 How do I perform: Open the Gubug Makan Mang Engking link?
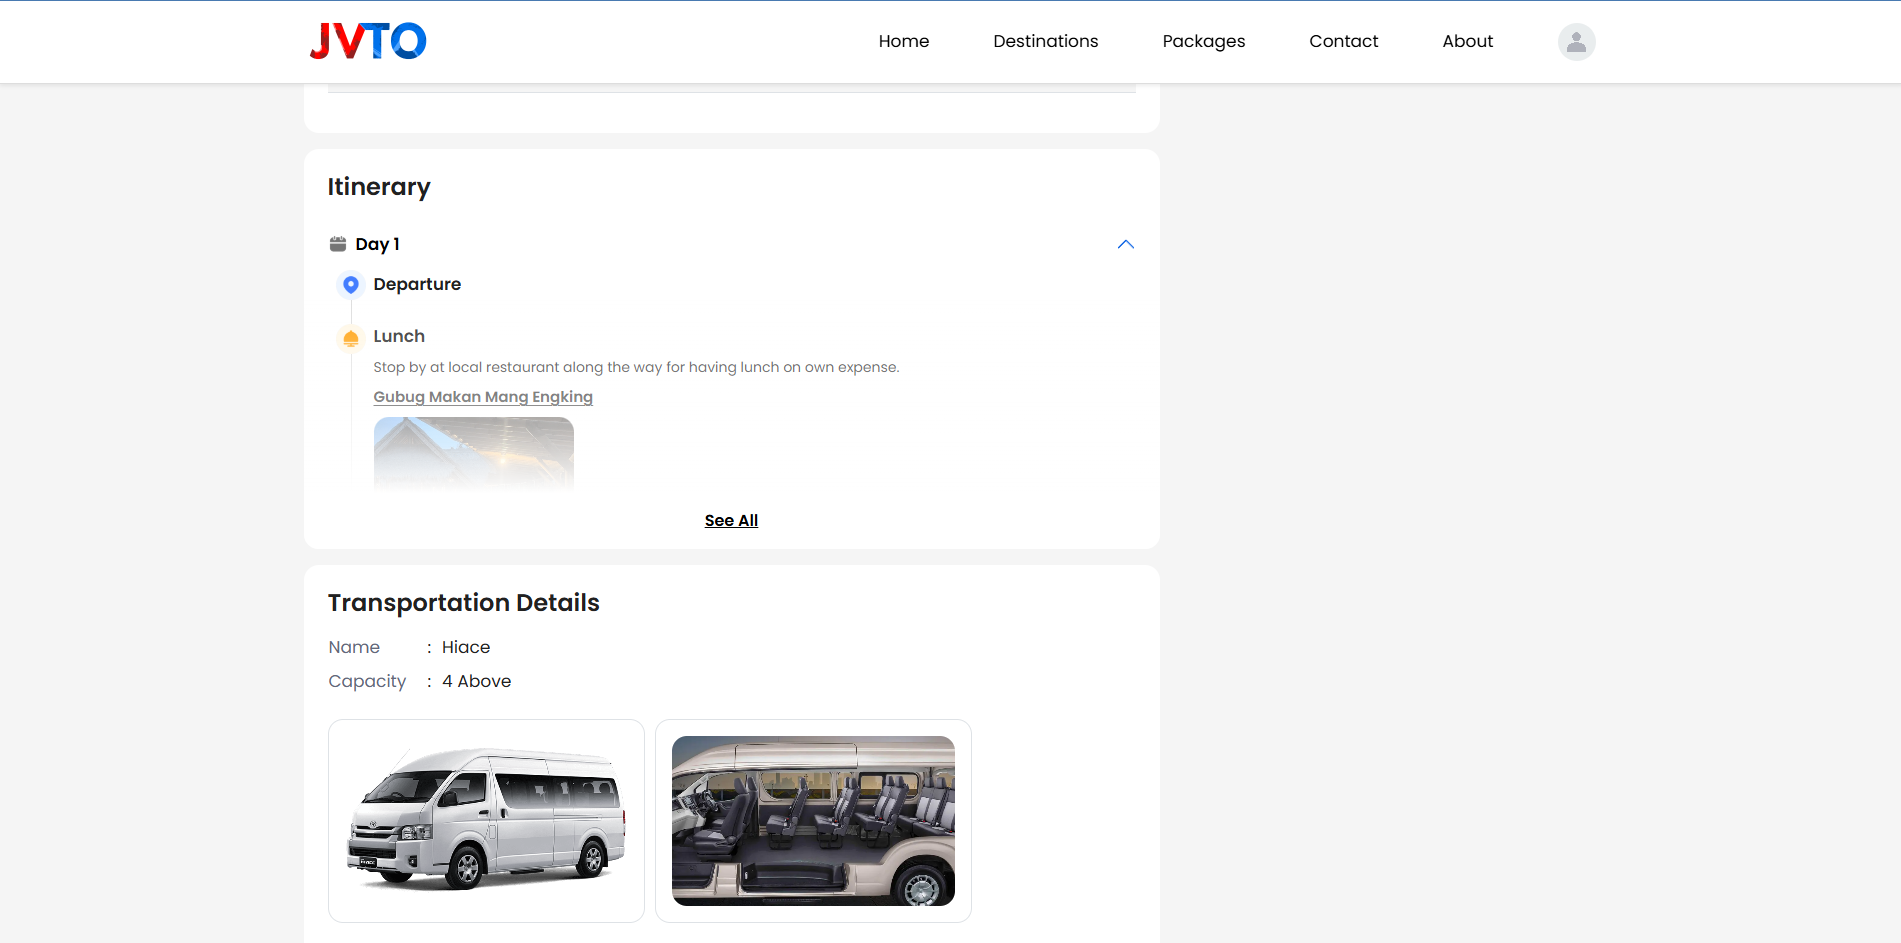click(483, 397)
